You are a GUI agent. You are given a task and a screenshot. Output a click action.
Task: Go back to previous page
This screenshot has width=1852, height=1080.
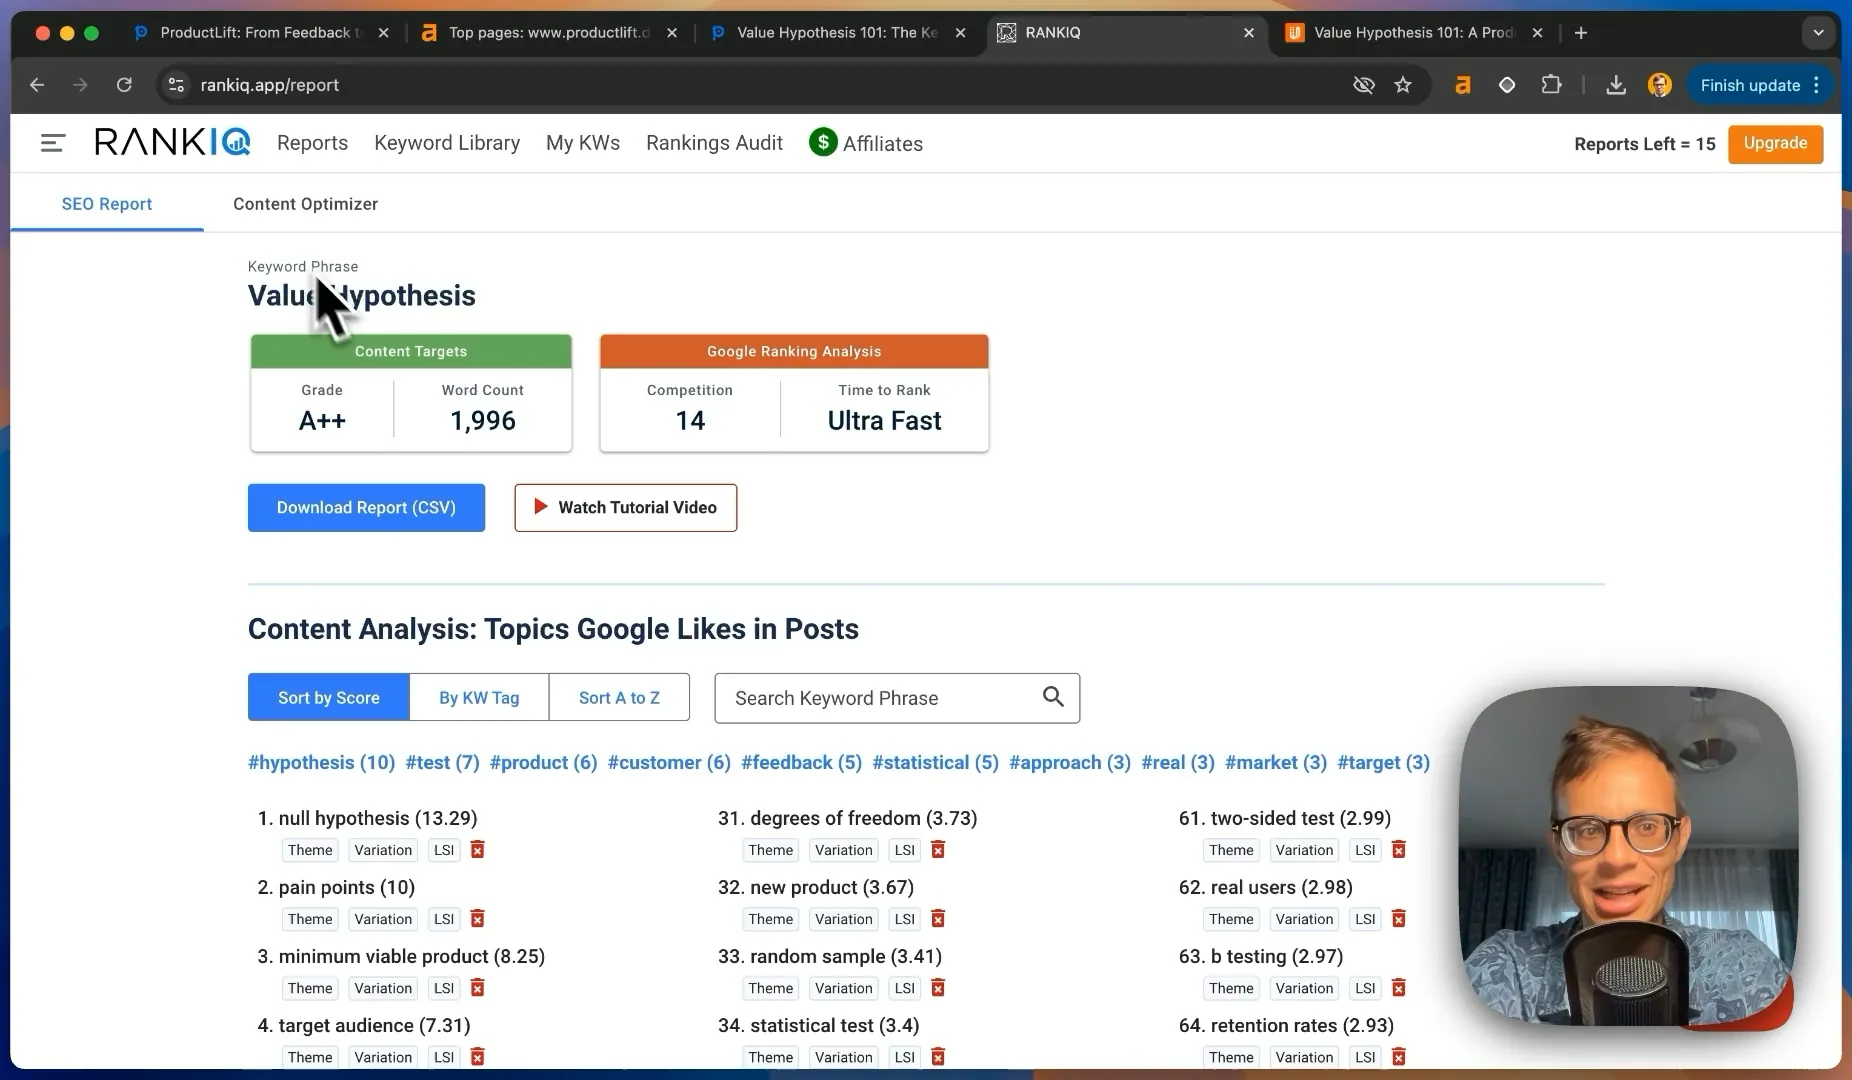coord(37,85)
